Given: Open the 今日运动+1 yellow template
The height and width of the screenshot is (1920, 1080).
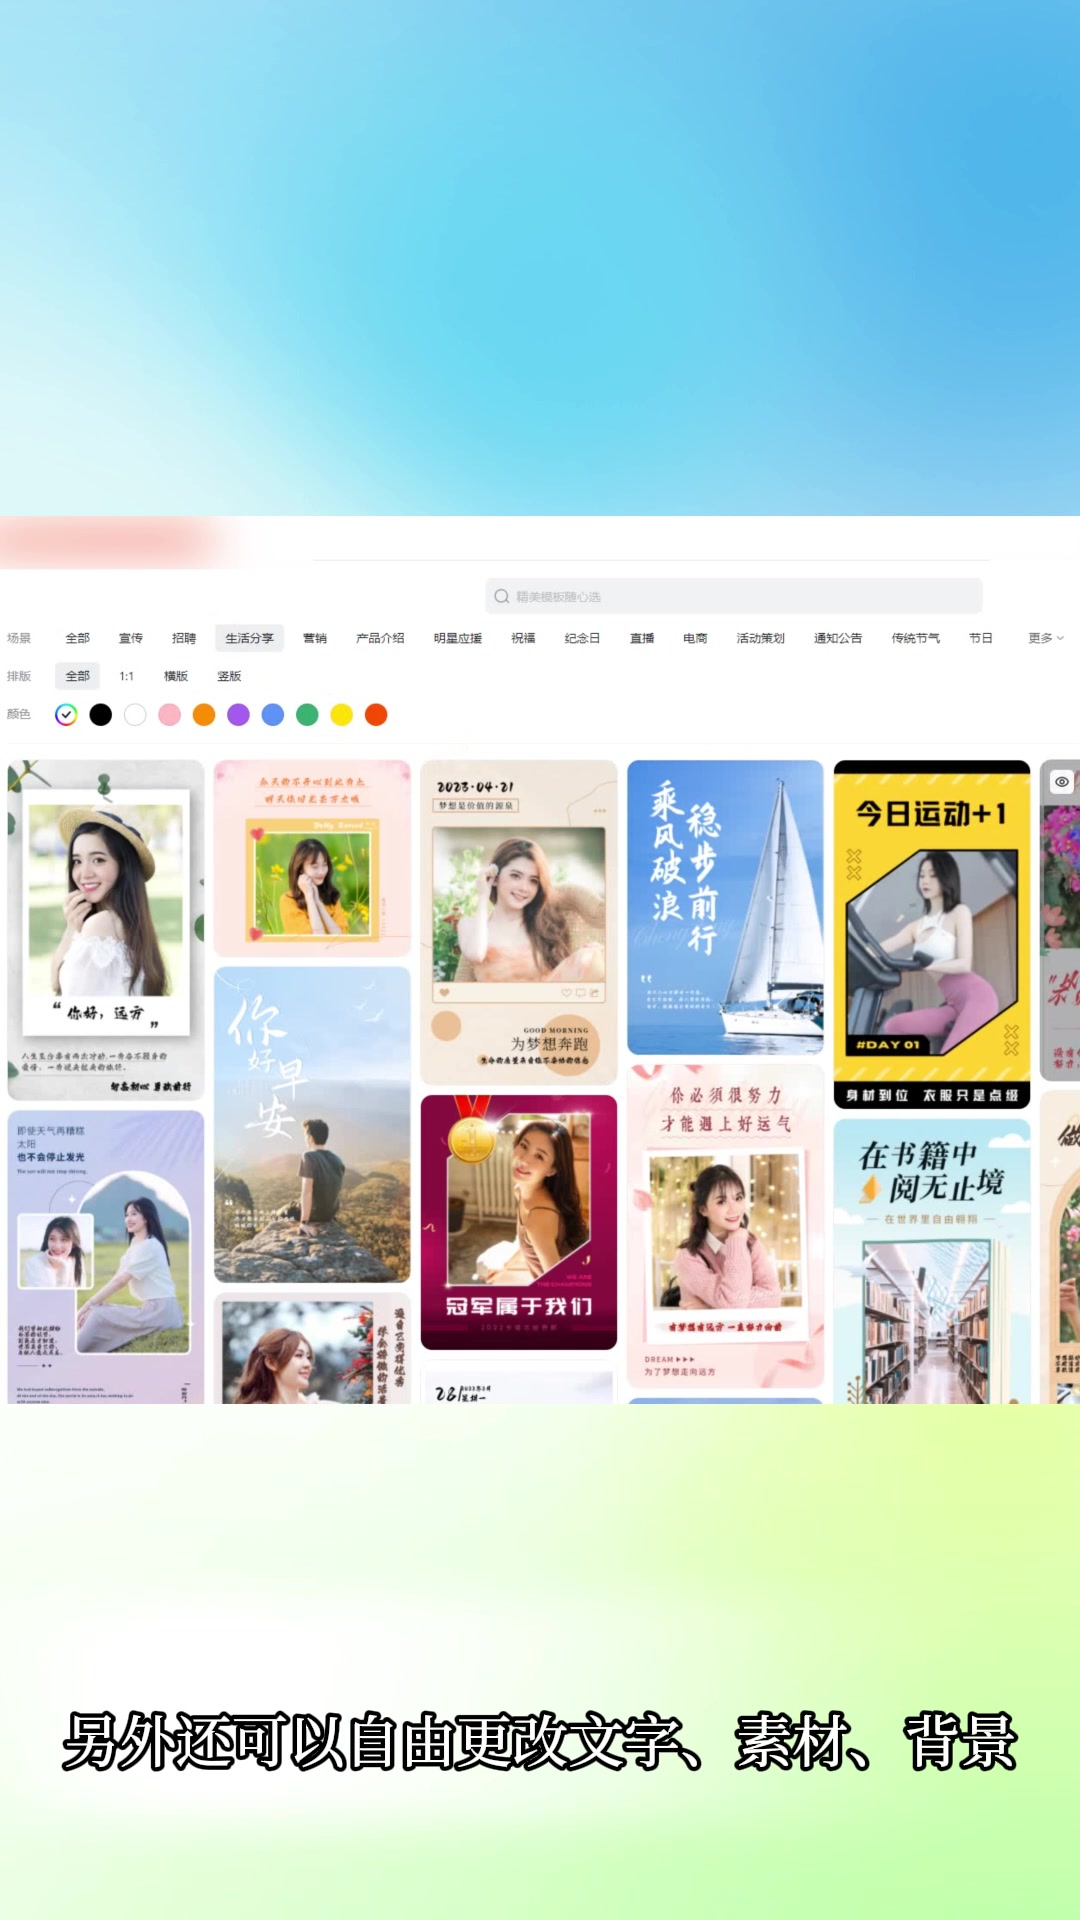Looking at the screenshot, I should click(932, 935).
